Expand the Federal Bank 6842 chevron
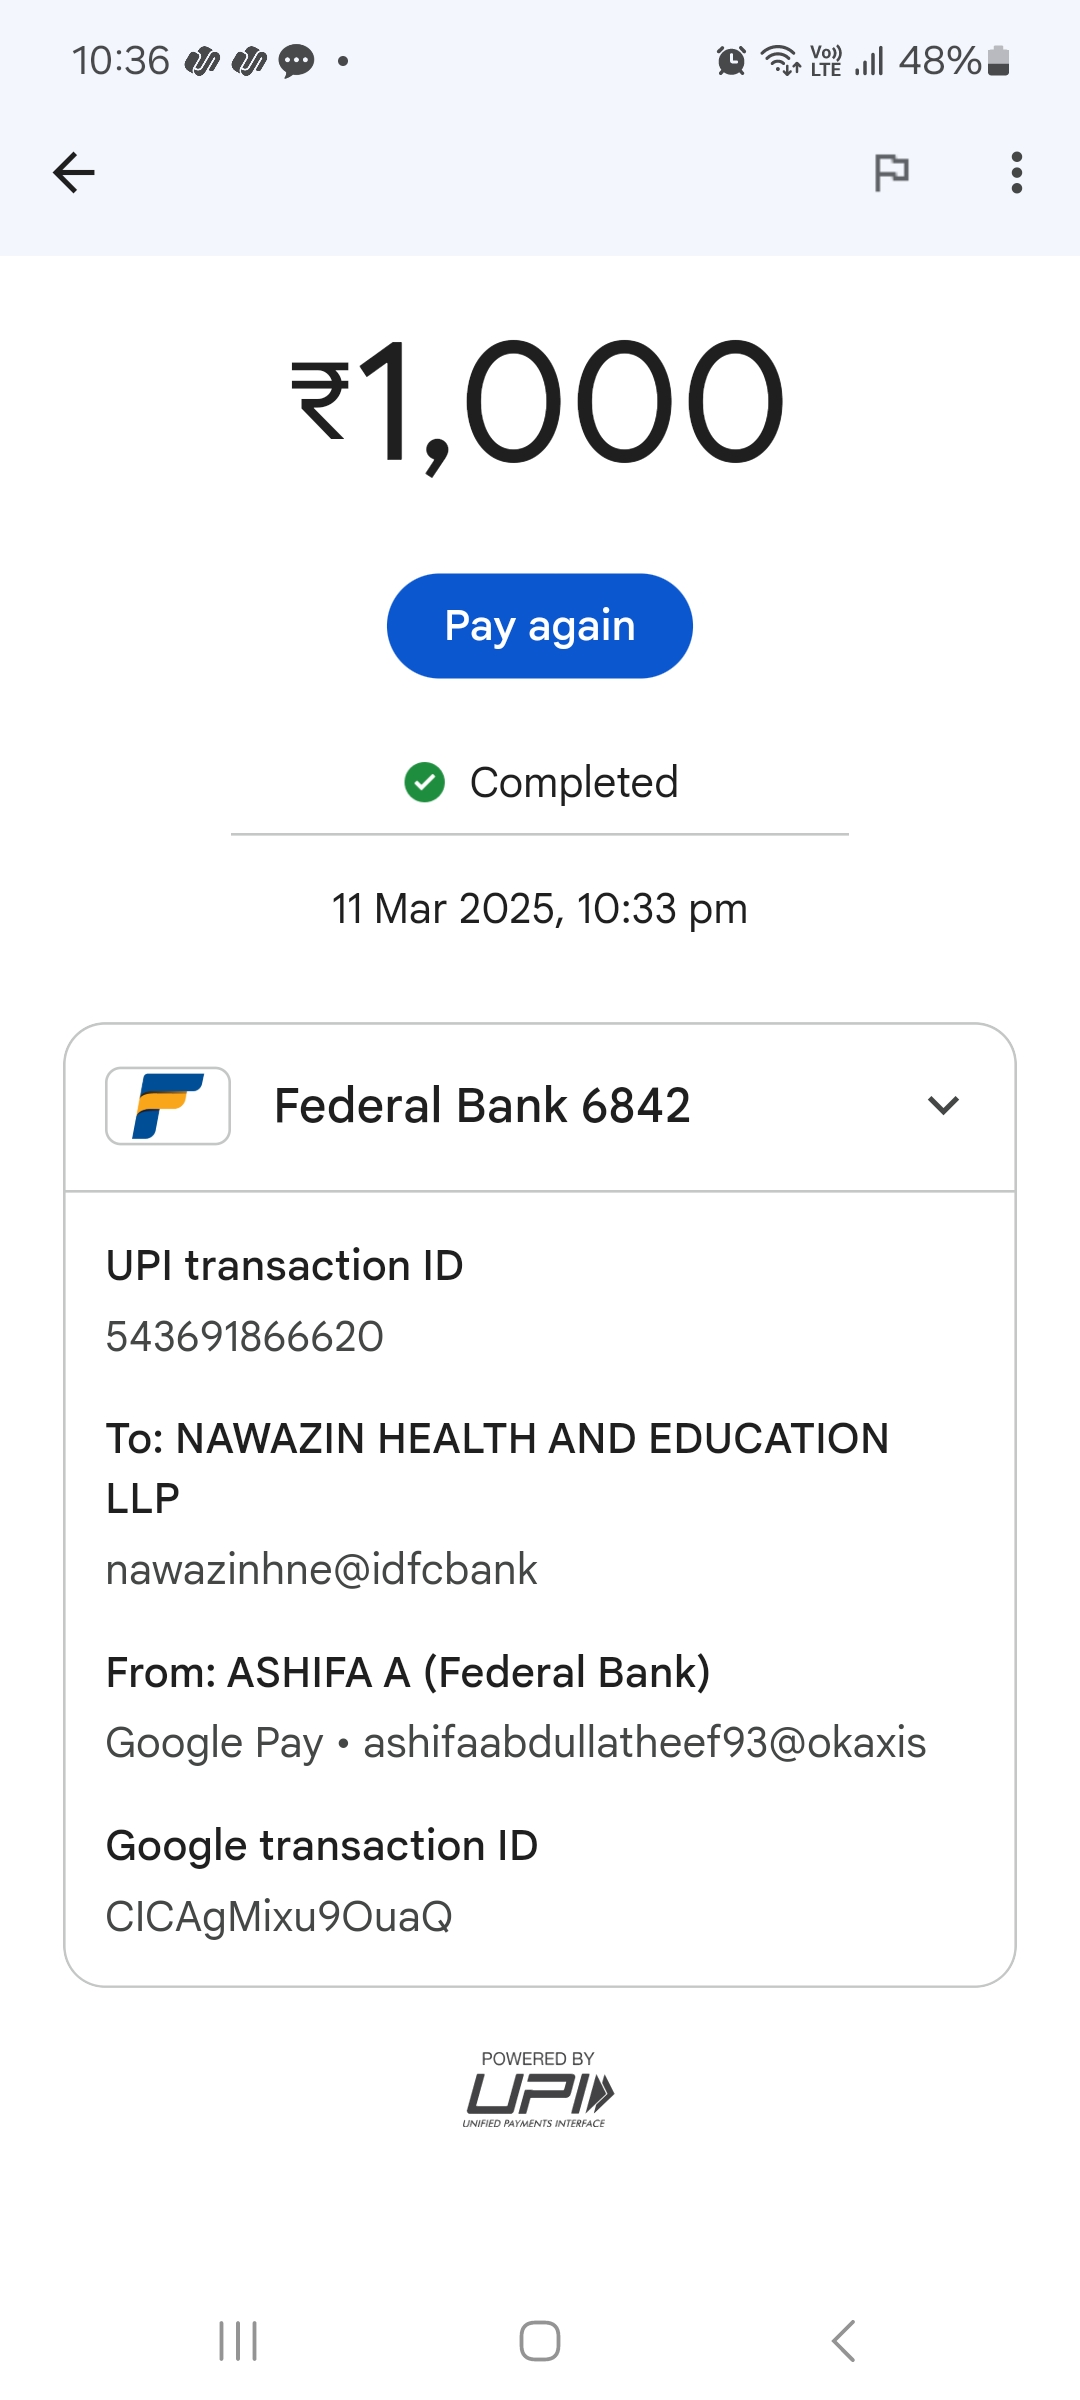 tap(943, 1106)
